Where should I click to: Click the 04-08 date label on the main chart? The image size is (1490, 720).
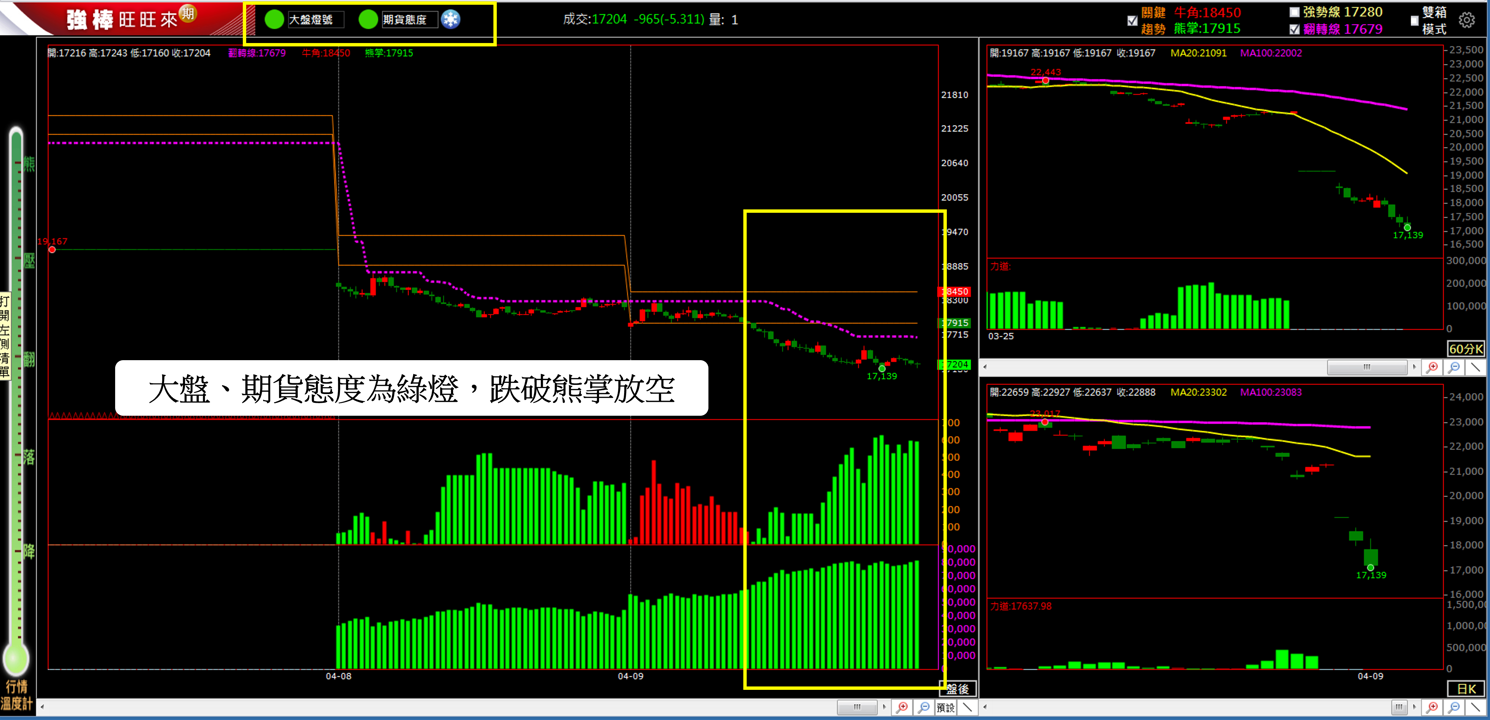[339, 677]
